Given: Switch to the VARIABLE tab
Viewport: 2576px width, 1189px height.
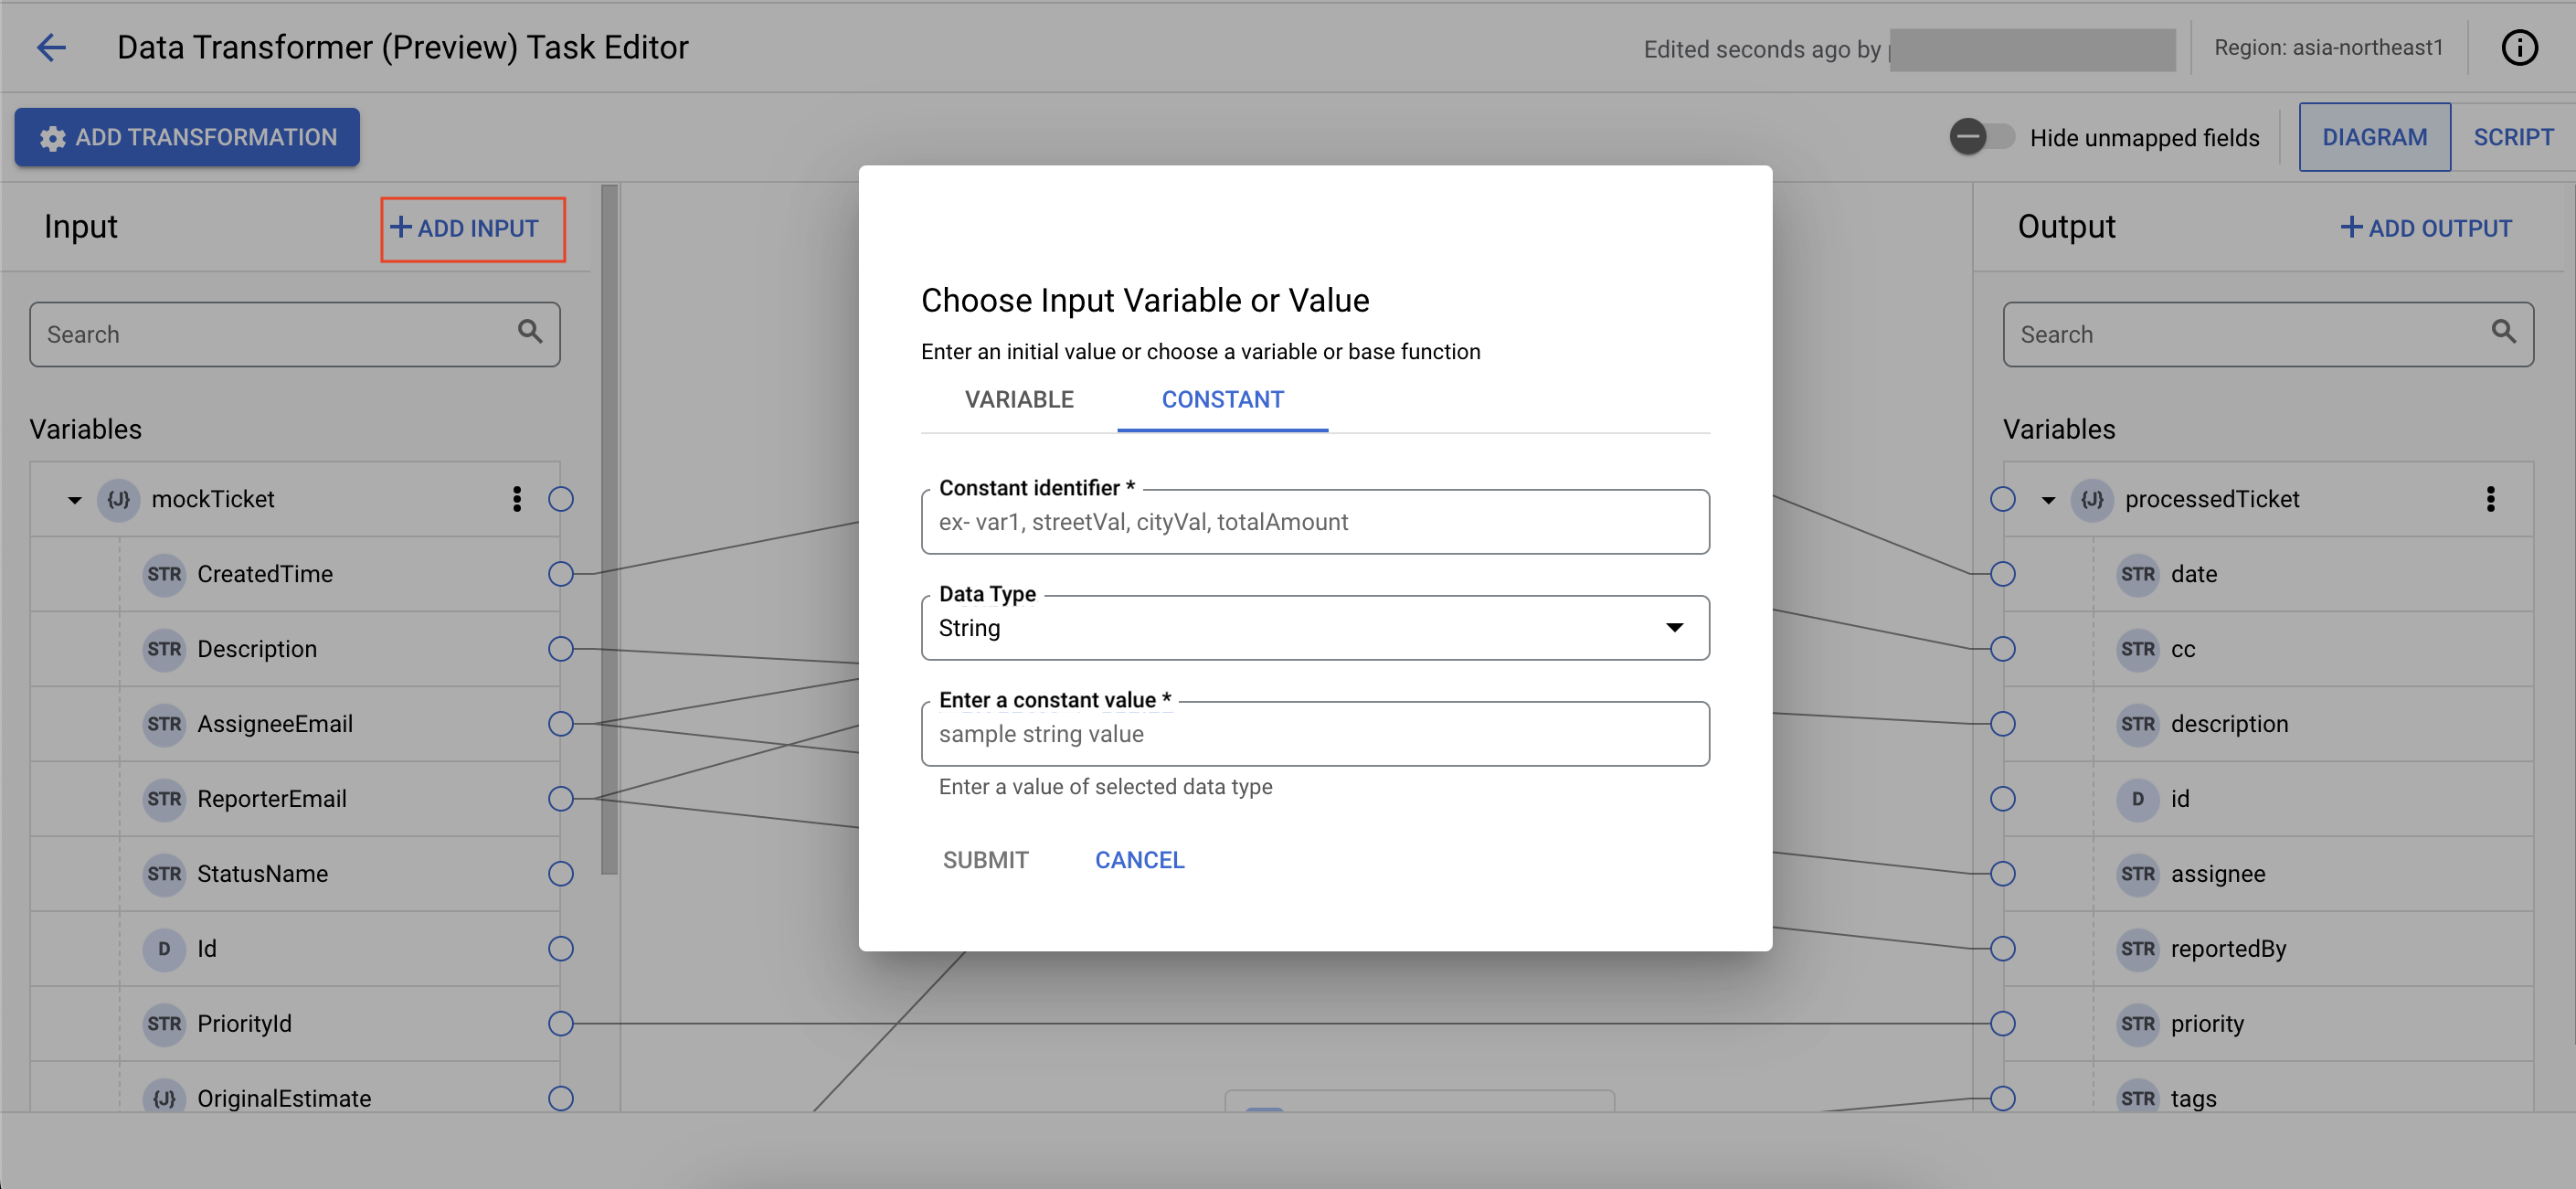Looking at the screenshot, I should 1019,399.
